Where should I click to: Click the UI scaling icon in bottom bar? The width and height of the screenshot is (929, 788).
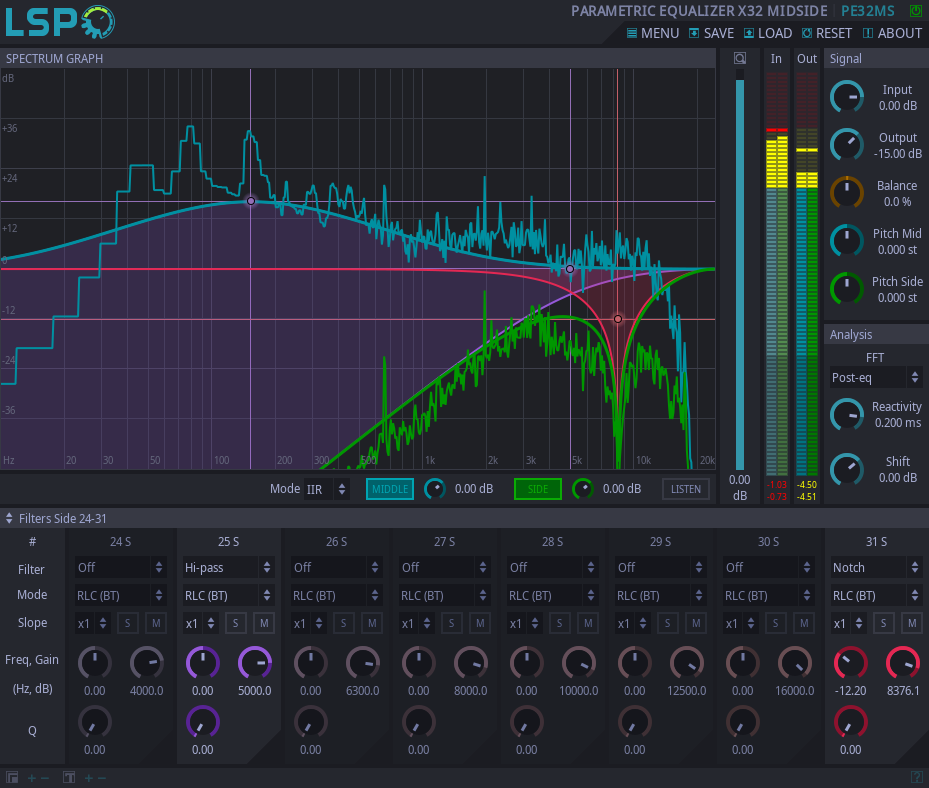pos(12,777)
